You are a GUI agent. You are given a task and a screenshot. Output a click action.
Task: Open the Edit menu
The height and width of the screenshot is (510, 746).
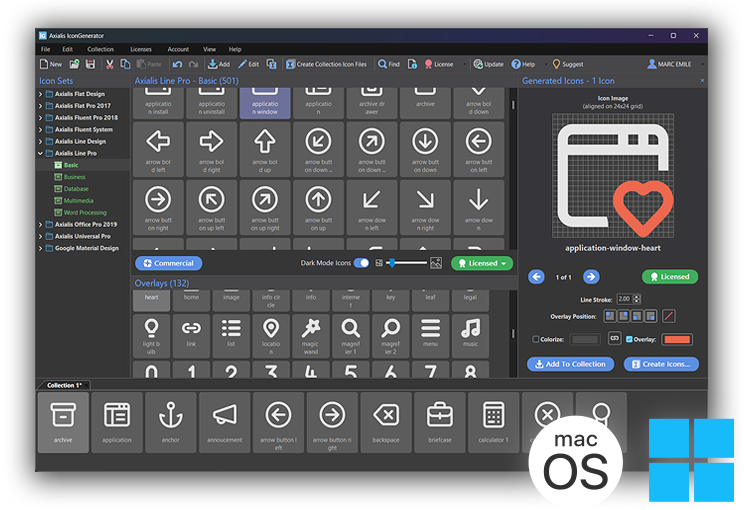pyautogui.click(x=68, y=49)
